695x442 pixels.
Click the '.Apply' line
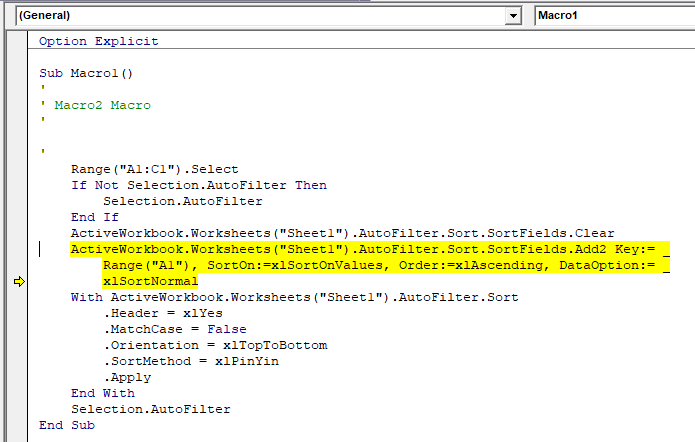(x=128, y=377)
